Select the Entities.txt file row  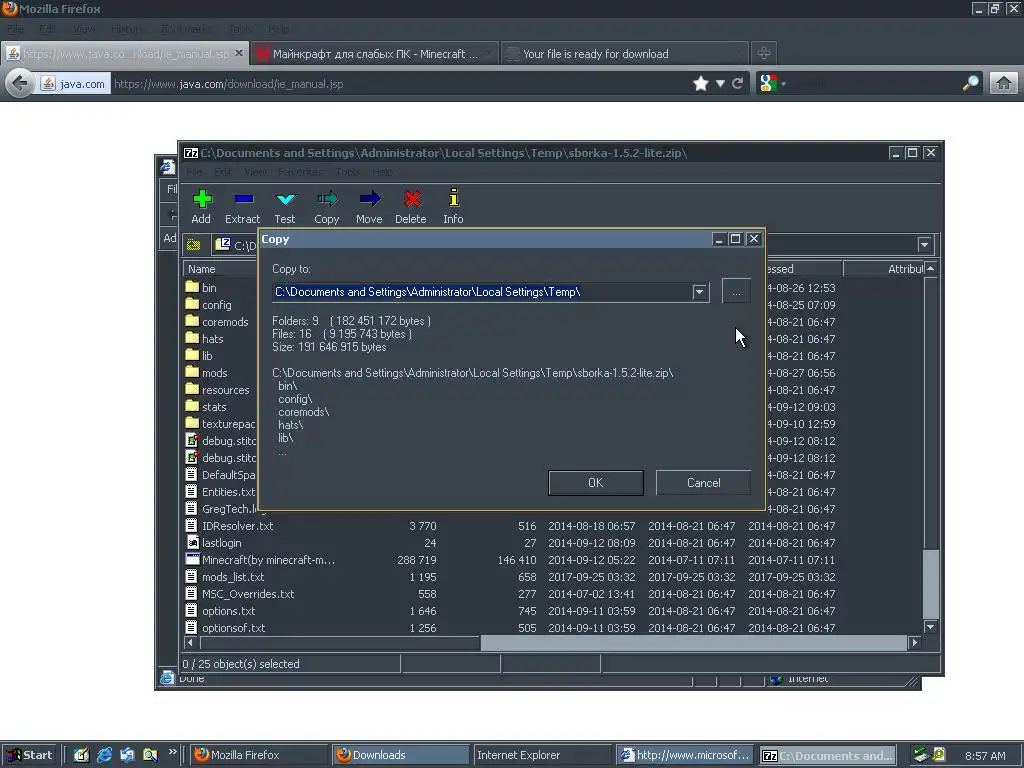(221, 492)
